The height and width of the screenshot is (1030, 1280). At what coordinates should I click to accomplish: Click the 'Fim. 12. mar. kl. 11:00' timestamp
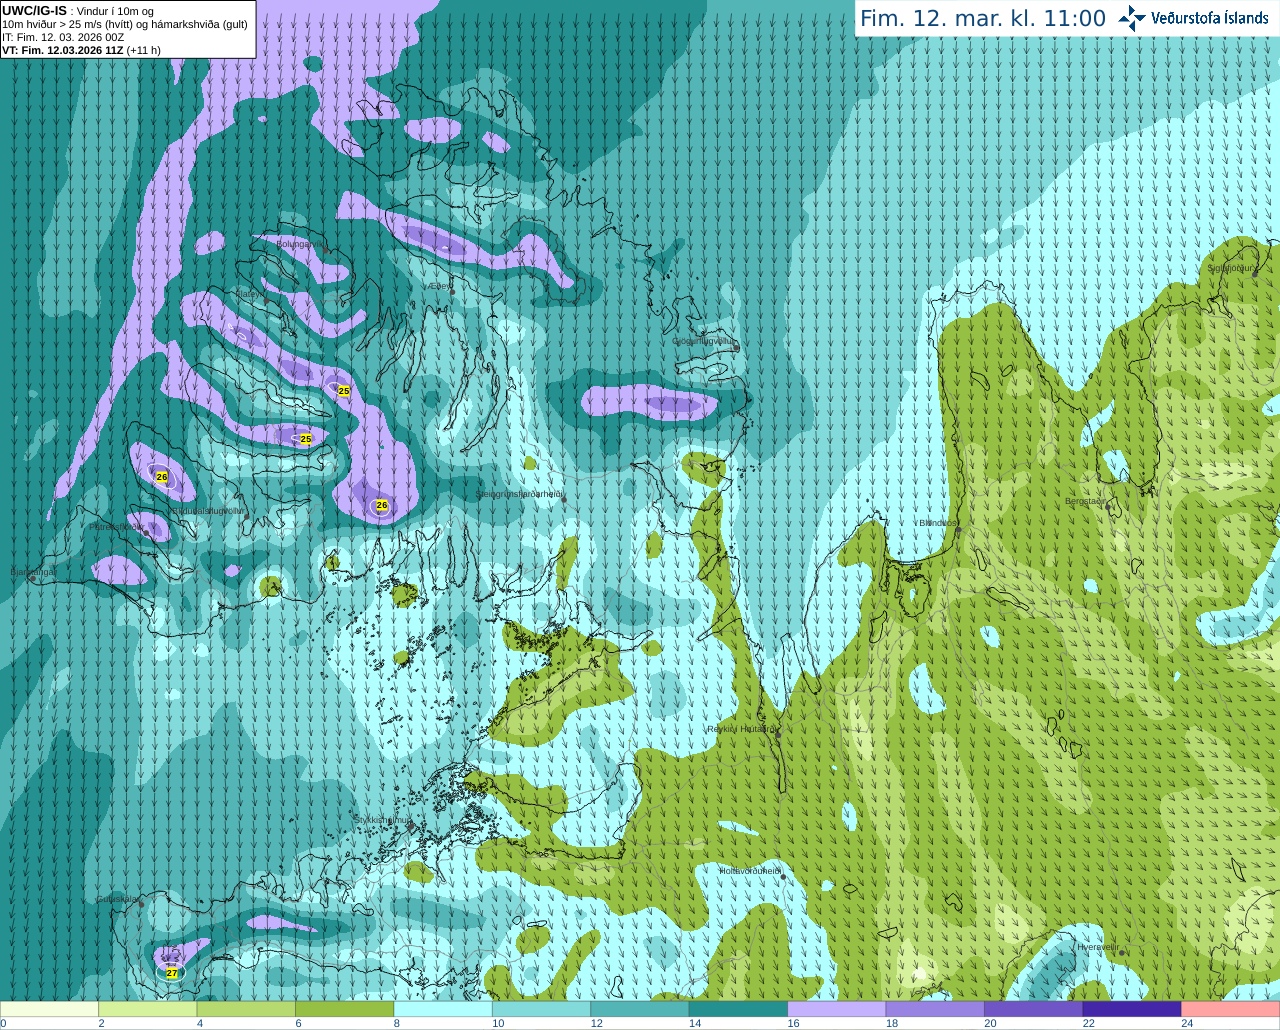click(x=983, y=18)
